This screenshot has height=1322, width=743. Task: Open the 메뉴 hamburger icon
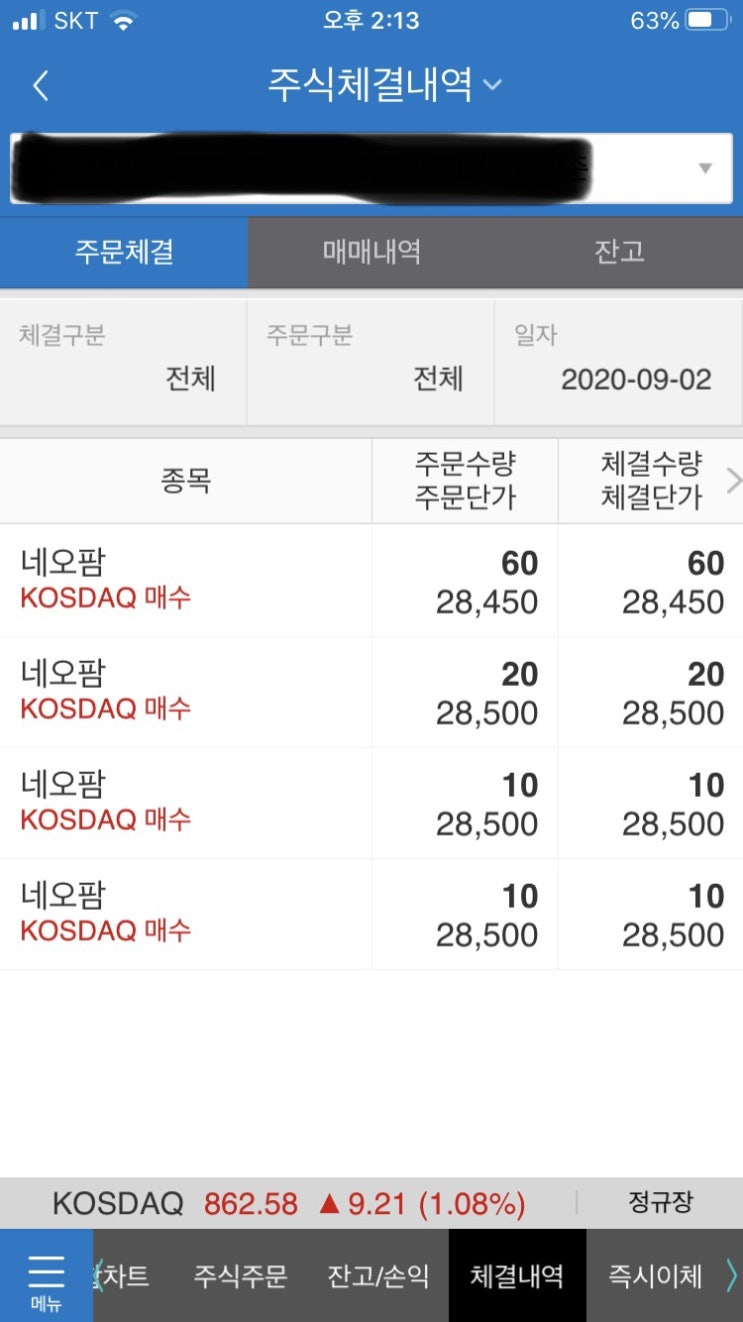(x=46, y=1274)
